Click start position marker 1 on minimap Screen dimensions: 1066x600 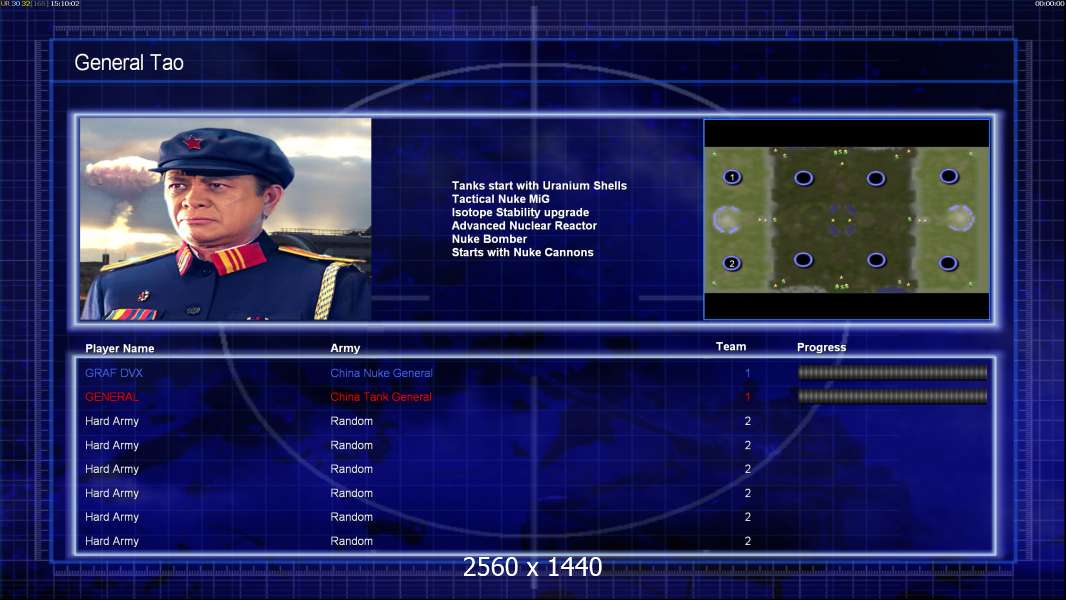[x=732, y=177]
